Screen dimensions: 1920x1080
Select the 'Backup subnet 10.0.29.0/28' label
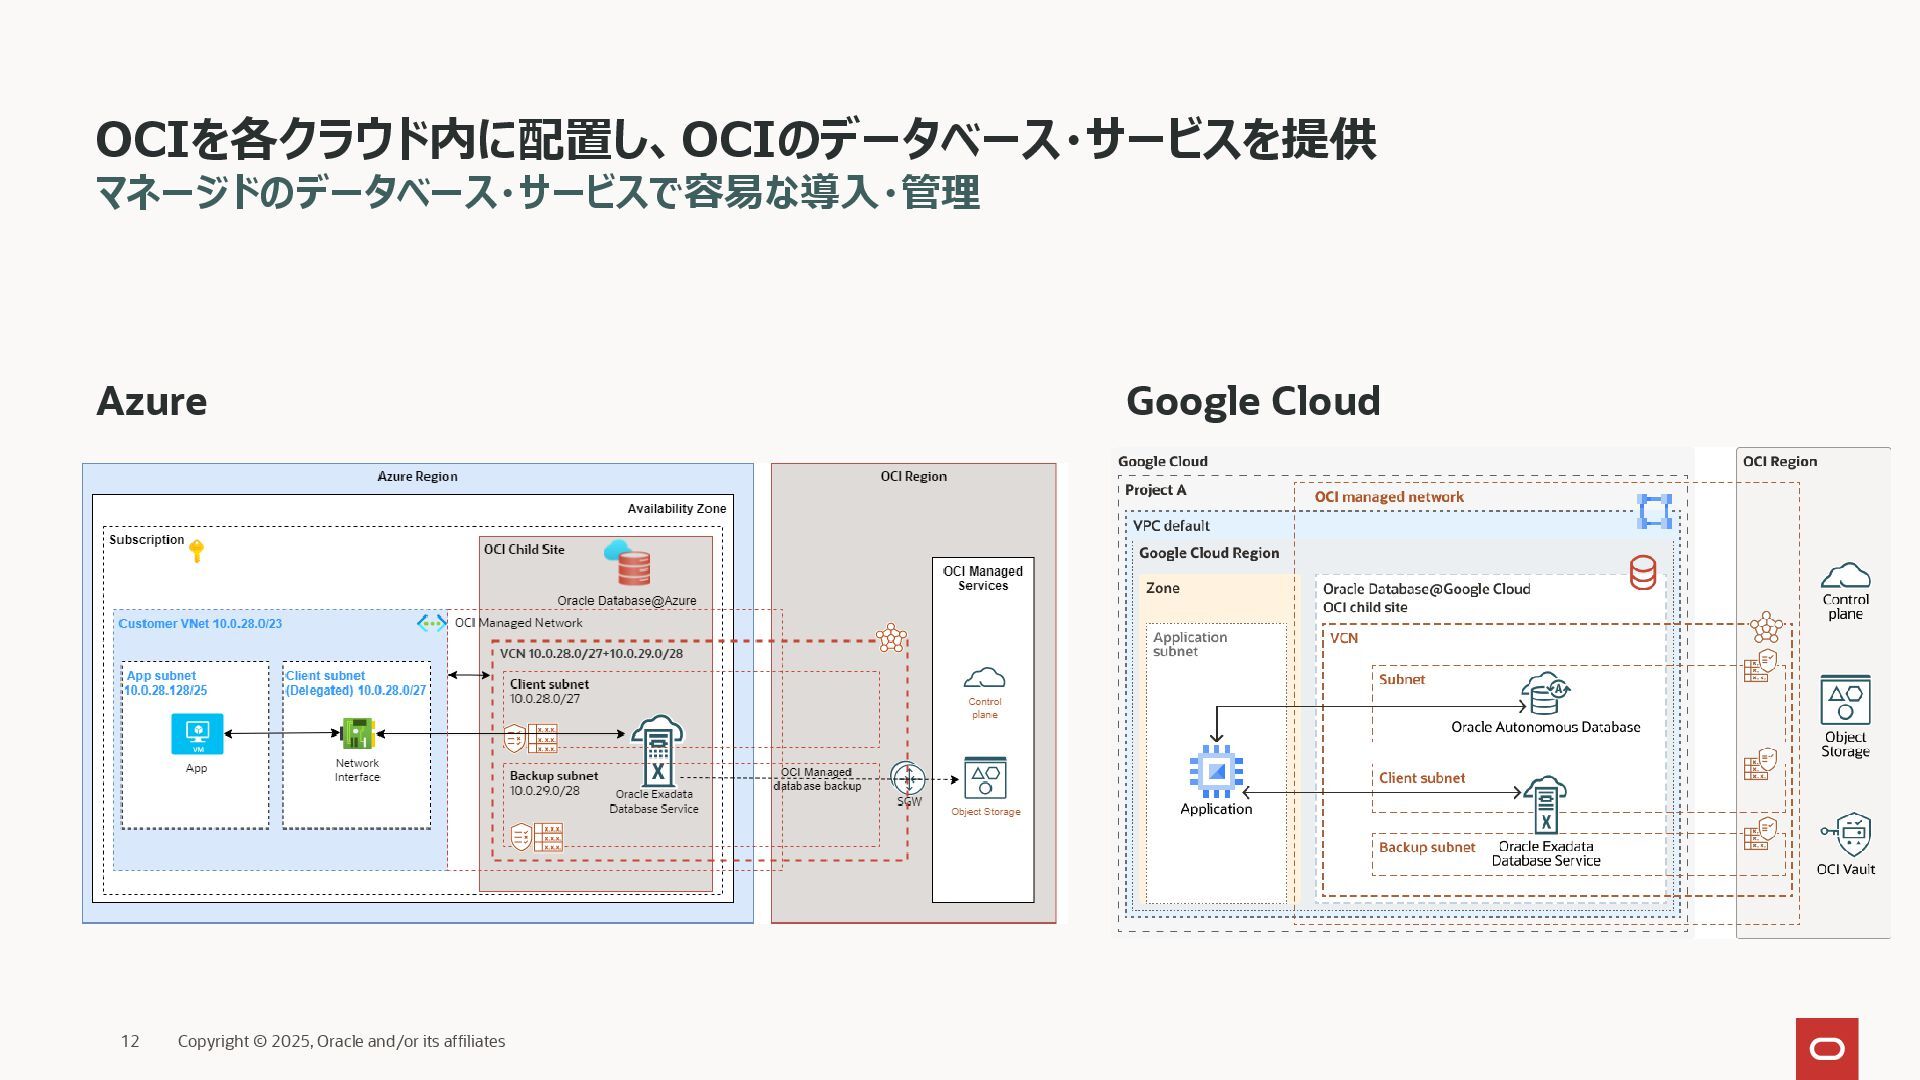554,783
